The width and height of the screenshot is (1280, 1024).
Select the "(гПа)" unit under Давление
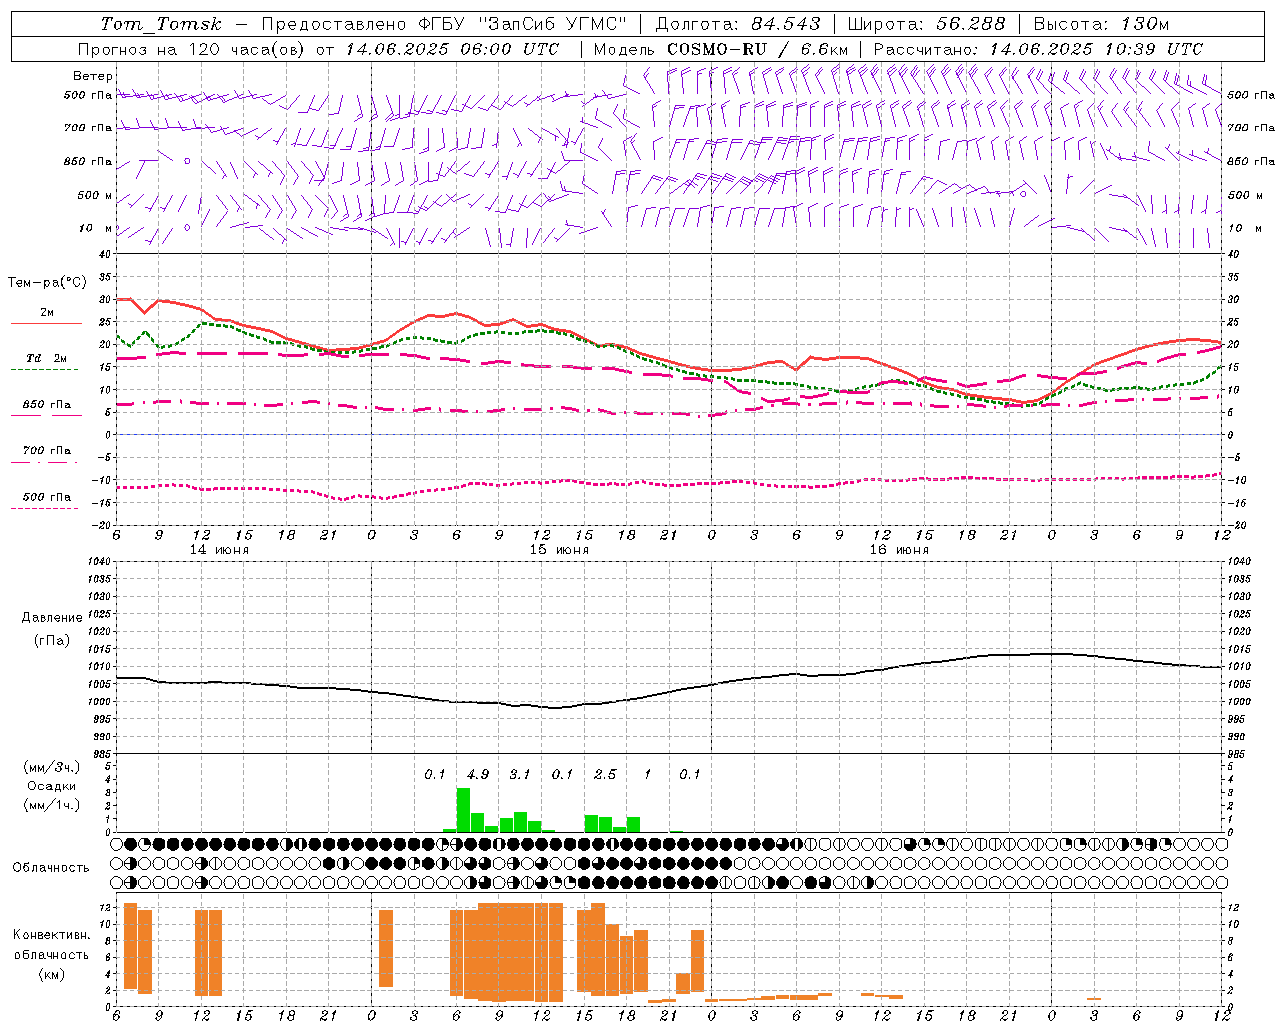coord(52,640)
